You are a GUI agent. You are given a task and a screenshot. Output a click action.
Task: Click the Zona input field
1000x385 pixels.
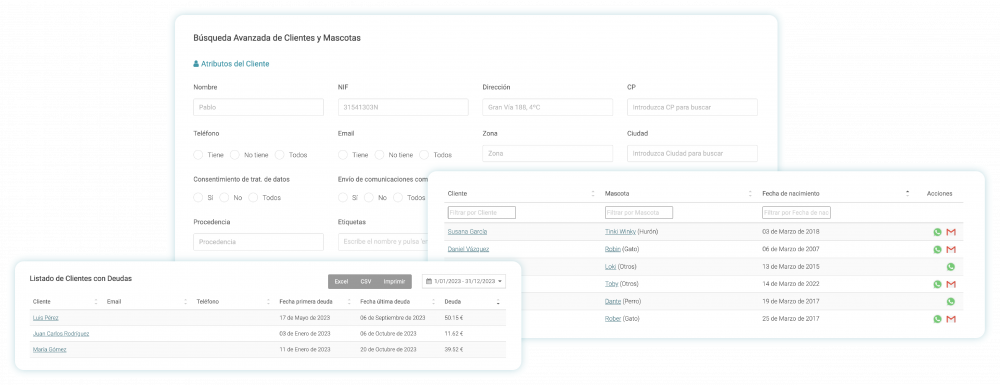(x=548, y=154)
